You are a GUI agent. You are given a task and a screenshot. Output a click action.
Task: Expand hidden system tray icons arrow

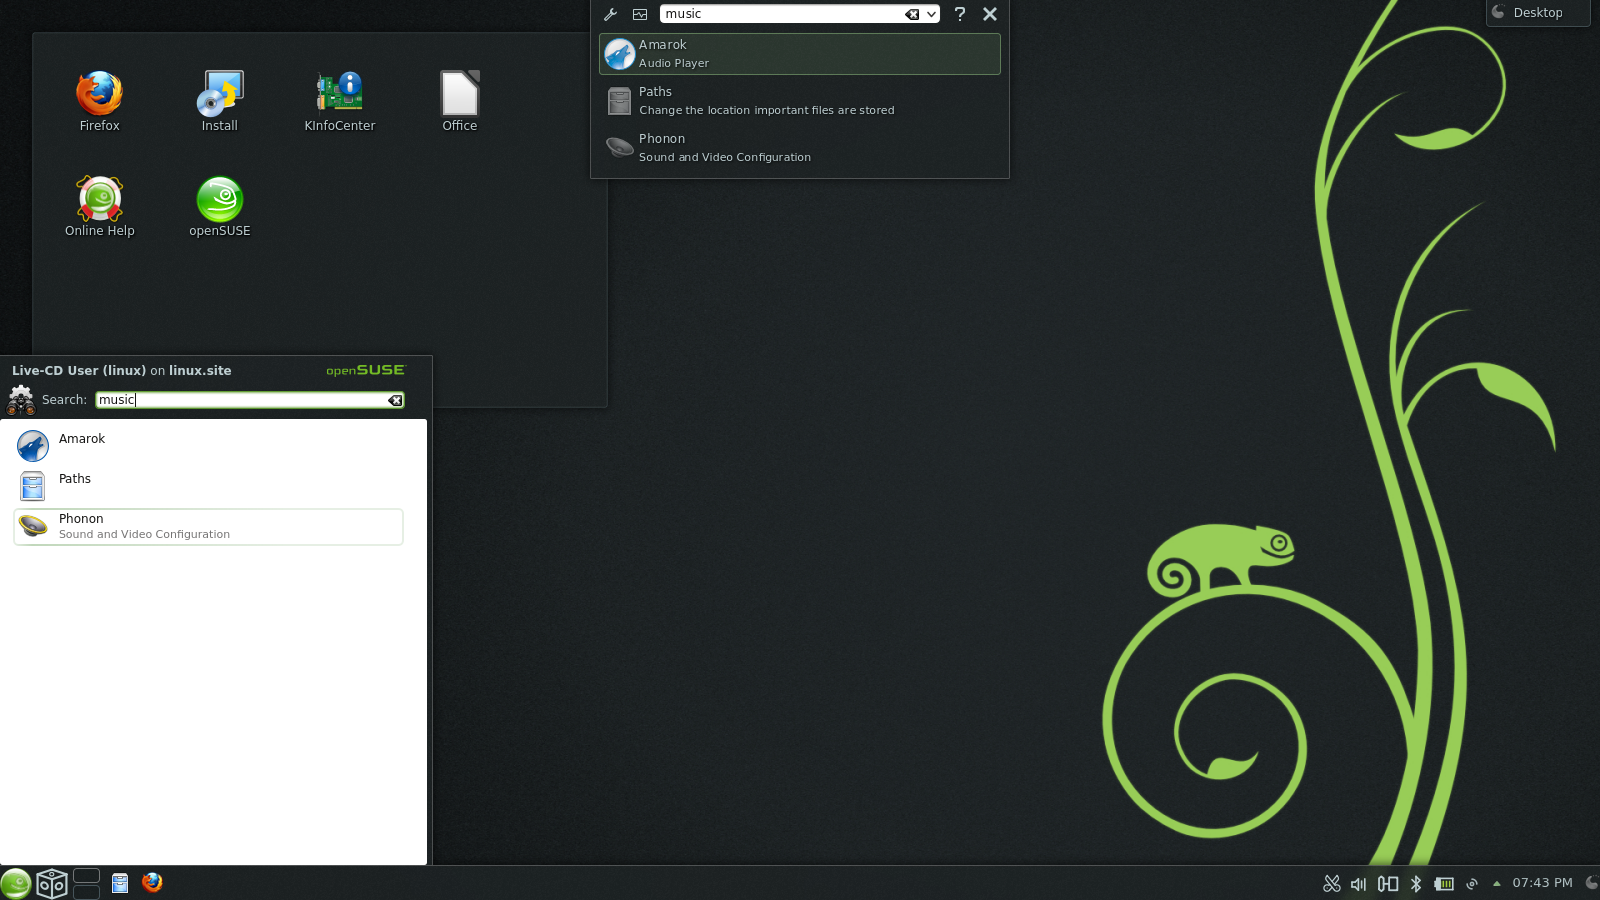tap(1496, 884)
